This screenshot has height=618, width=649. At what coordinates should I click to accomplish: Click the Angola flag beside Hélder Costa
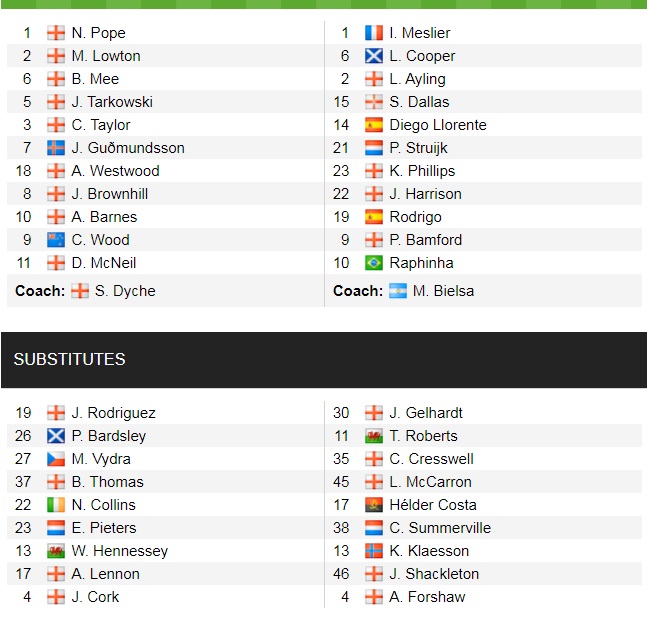(x=374, y=505)
